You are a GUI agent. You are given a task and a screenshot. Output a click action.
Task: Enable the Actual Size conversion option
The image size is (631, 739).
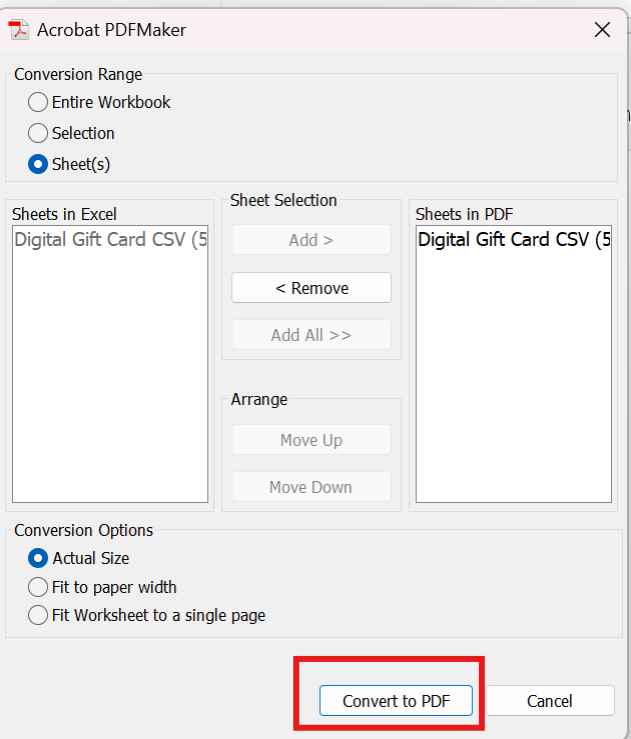(x=38, y=558)
